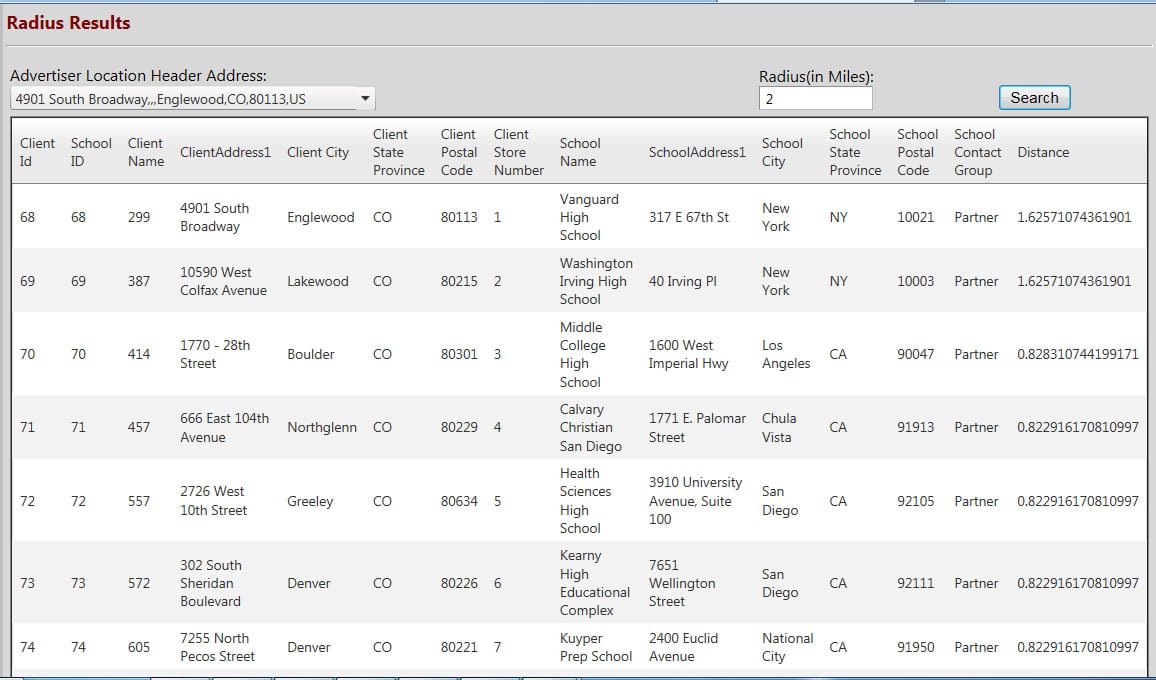
Task: Click the Washington Irving High School cell
Action: (x=596, y=281)
